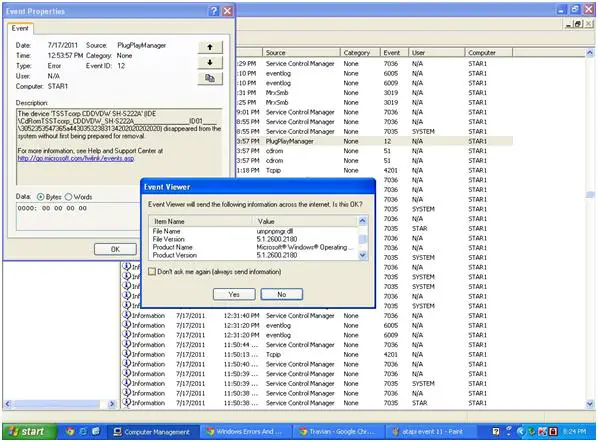Select the eventlog 6009 row at :10 PM
The width and height of the screenshot is (598, 442).
(x=374, y=83)
